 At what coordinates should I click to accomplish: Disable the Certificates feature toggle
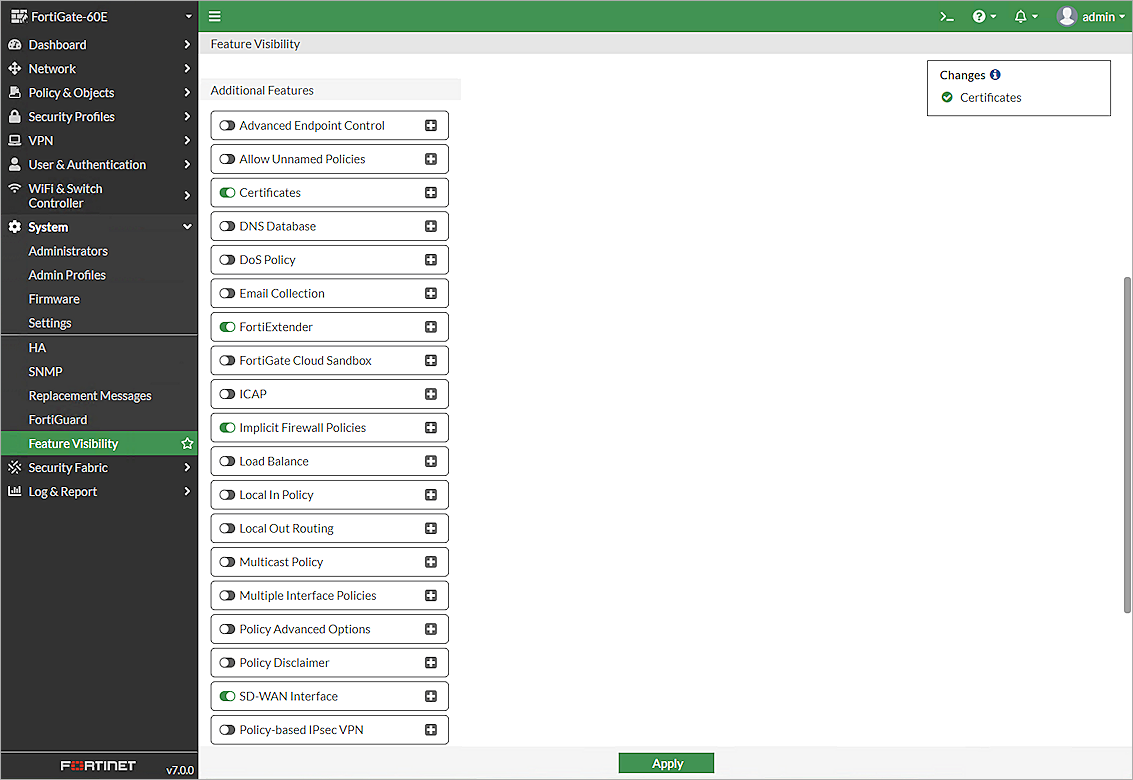click(225, 192)
